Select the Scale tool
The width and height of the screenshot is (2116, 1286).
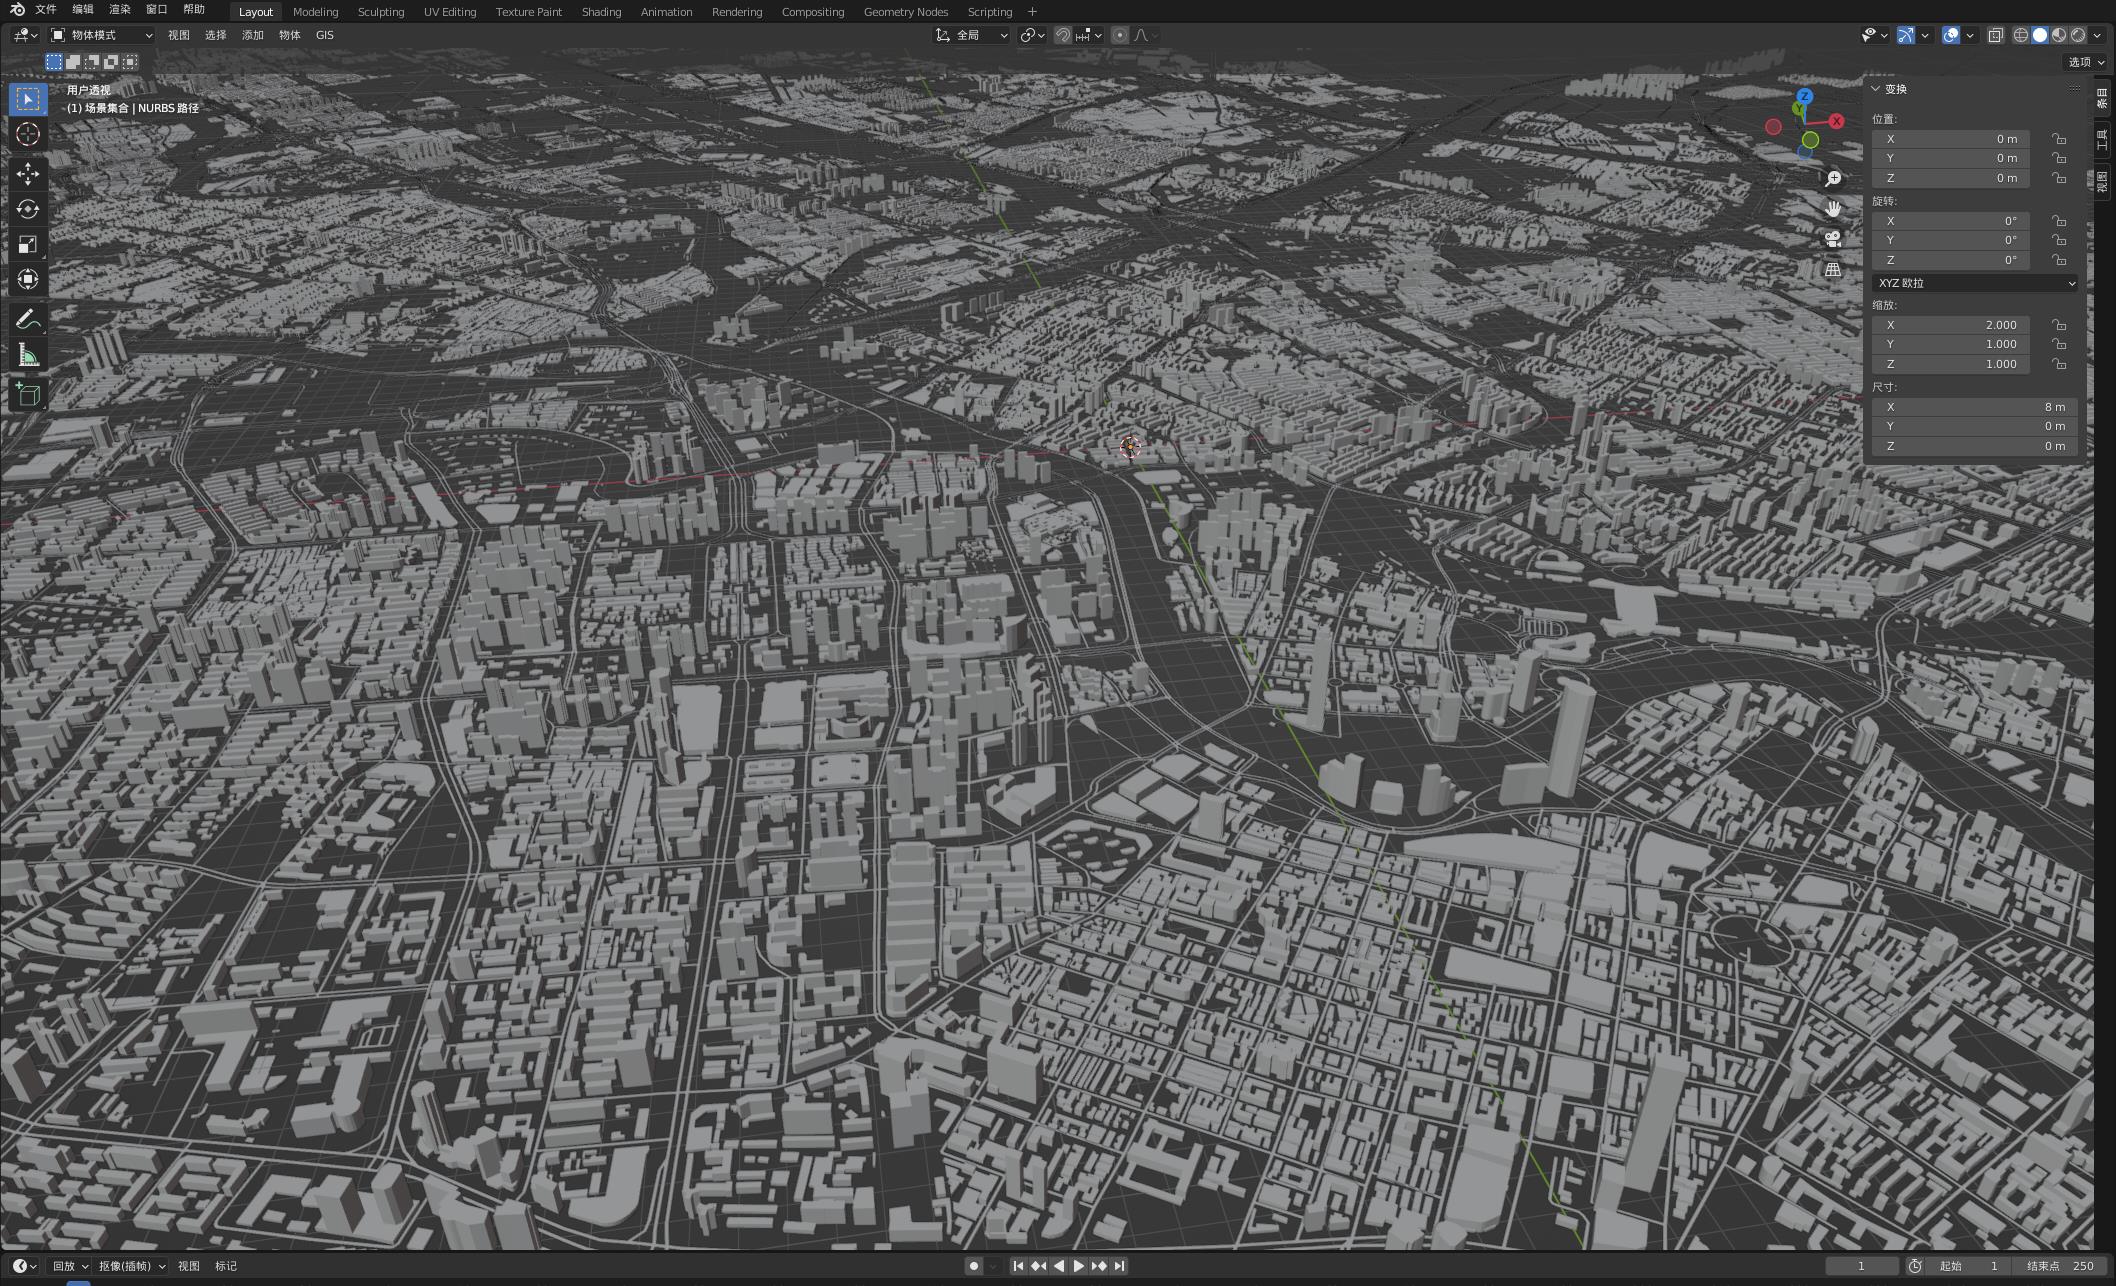[x=28, y=245]
